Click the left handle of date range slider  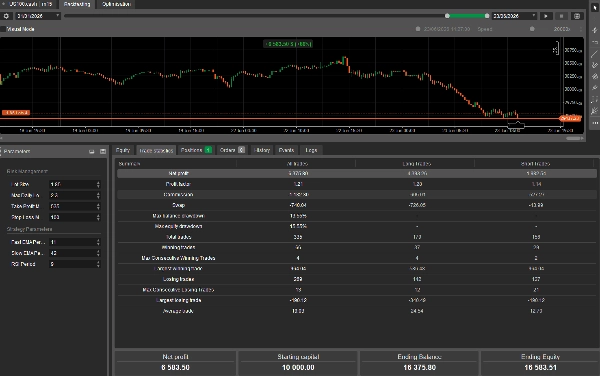pos(447,16)
